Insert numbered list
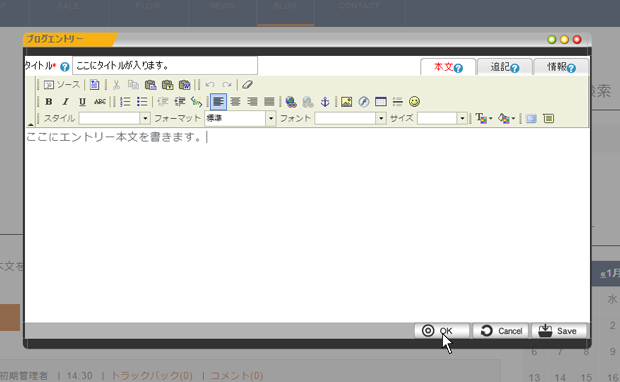This screenshot has height=382, width=620. [x=125, y=102]
